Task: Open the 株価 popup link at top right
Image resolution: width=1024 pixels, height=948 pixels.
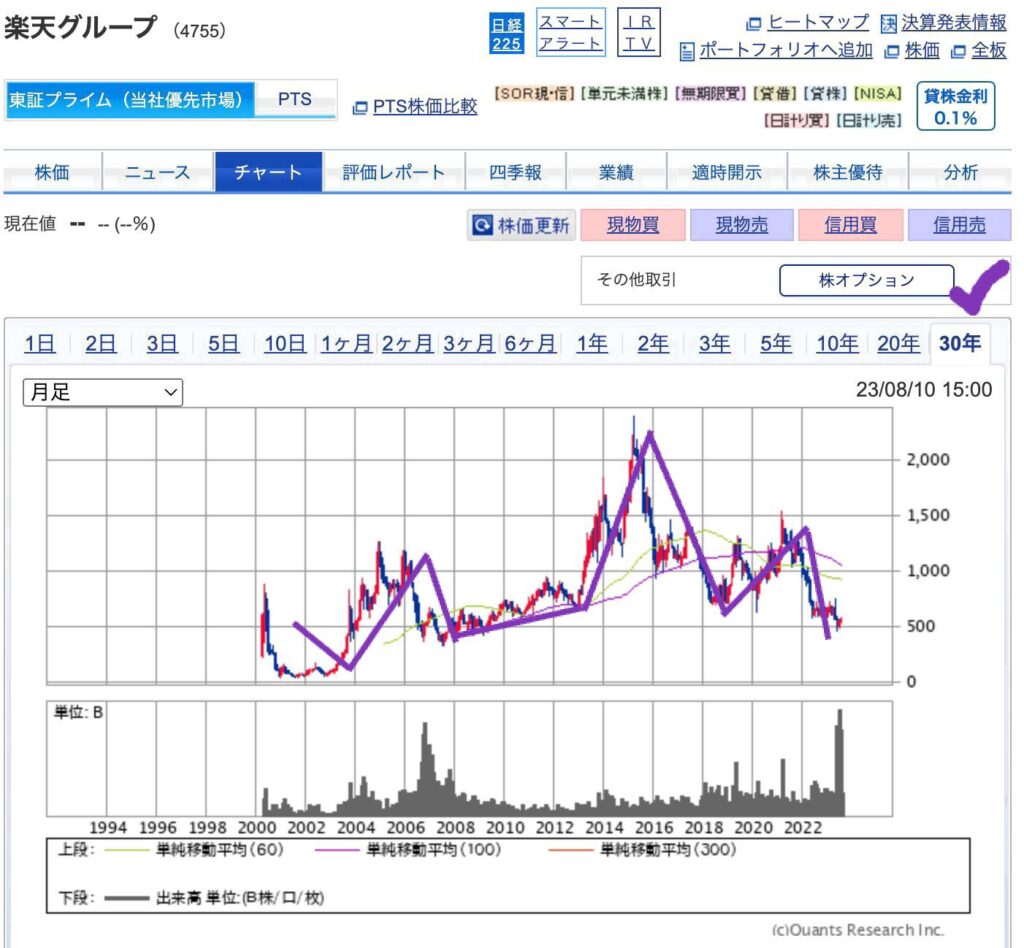Action: coord(922,50)
